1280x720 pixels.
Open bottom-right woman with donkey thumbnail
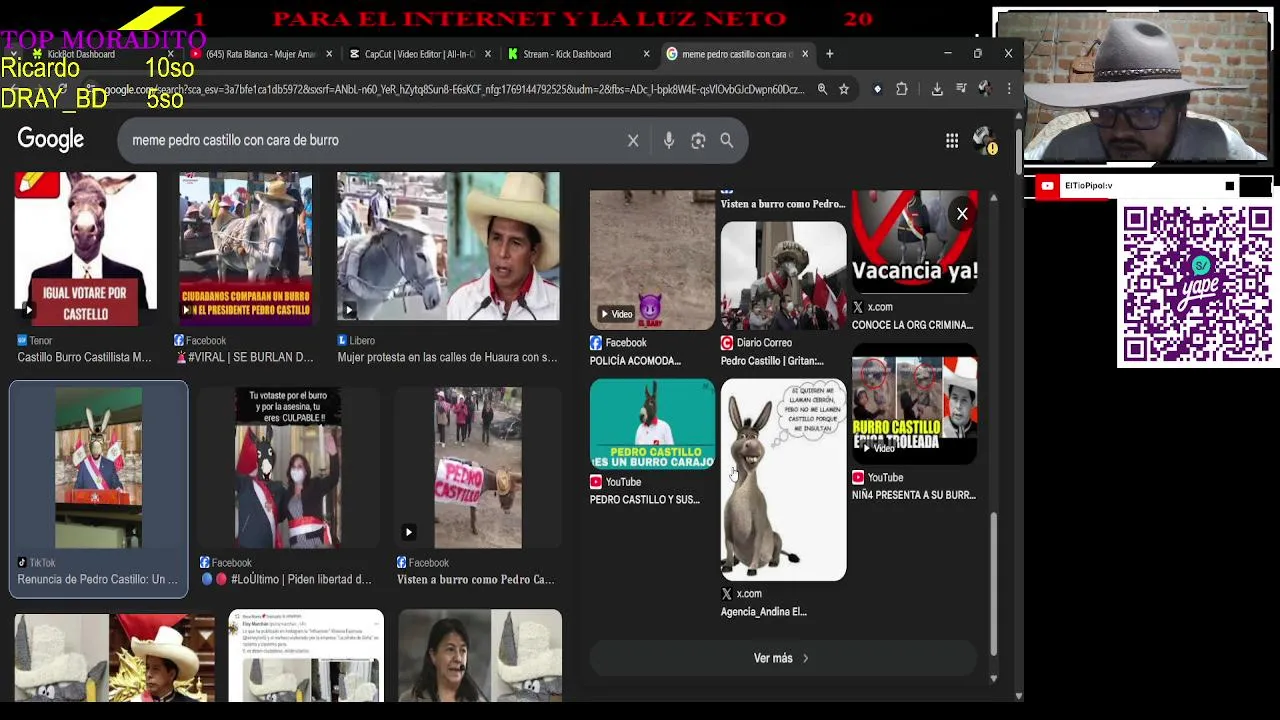[x=480, y=656]
